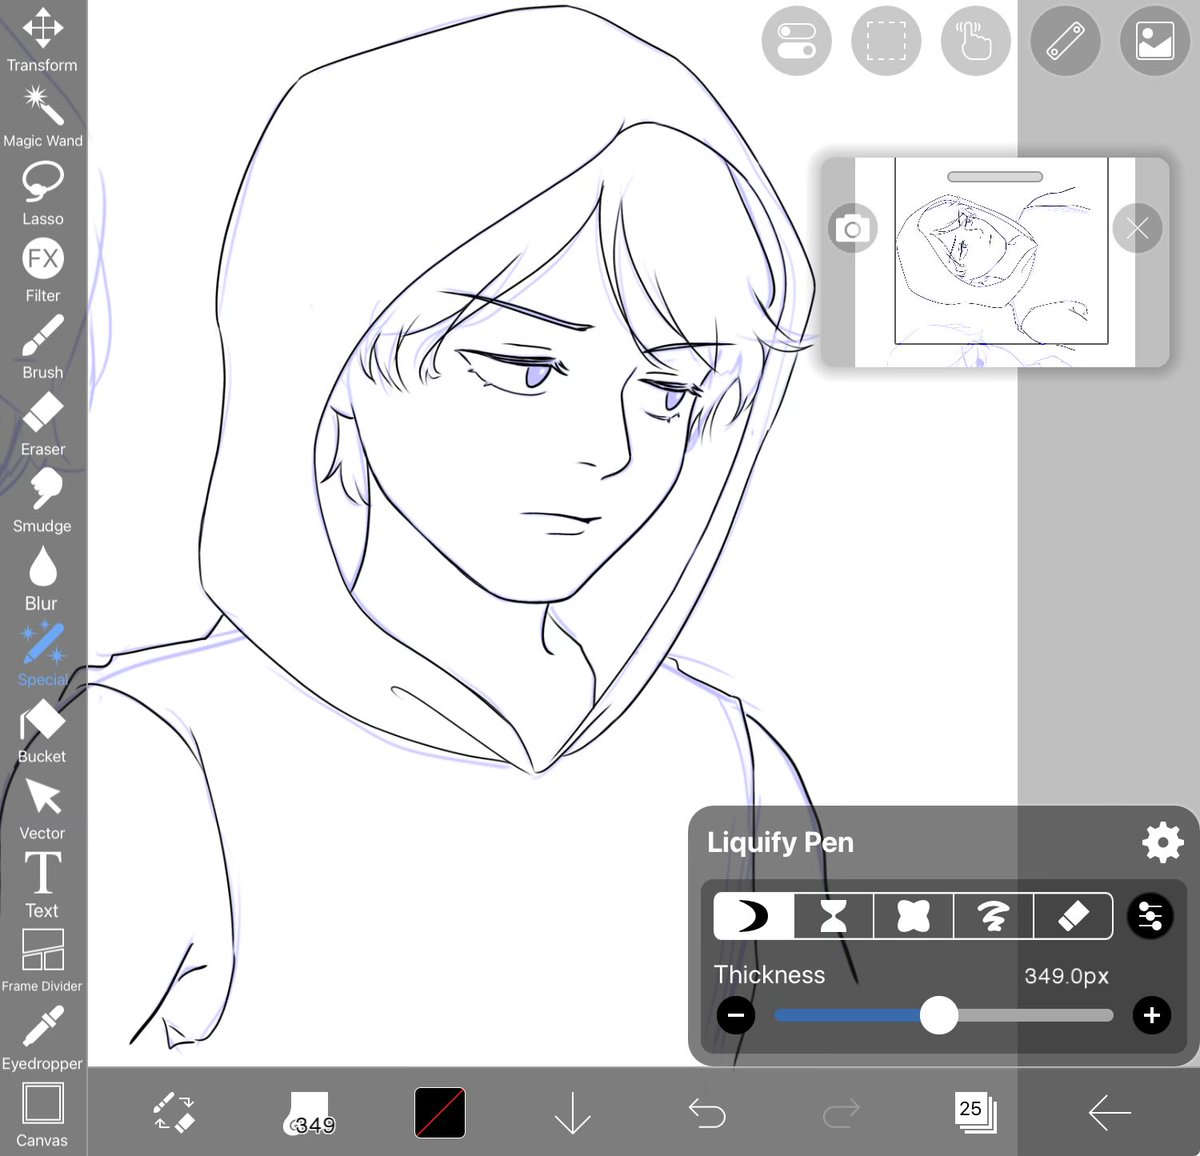Open the selection layer dashed-square button
1200x1156 pixels.
click(886, 41)
